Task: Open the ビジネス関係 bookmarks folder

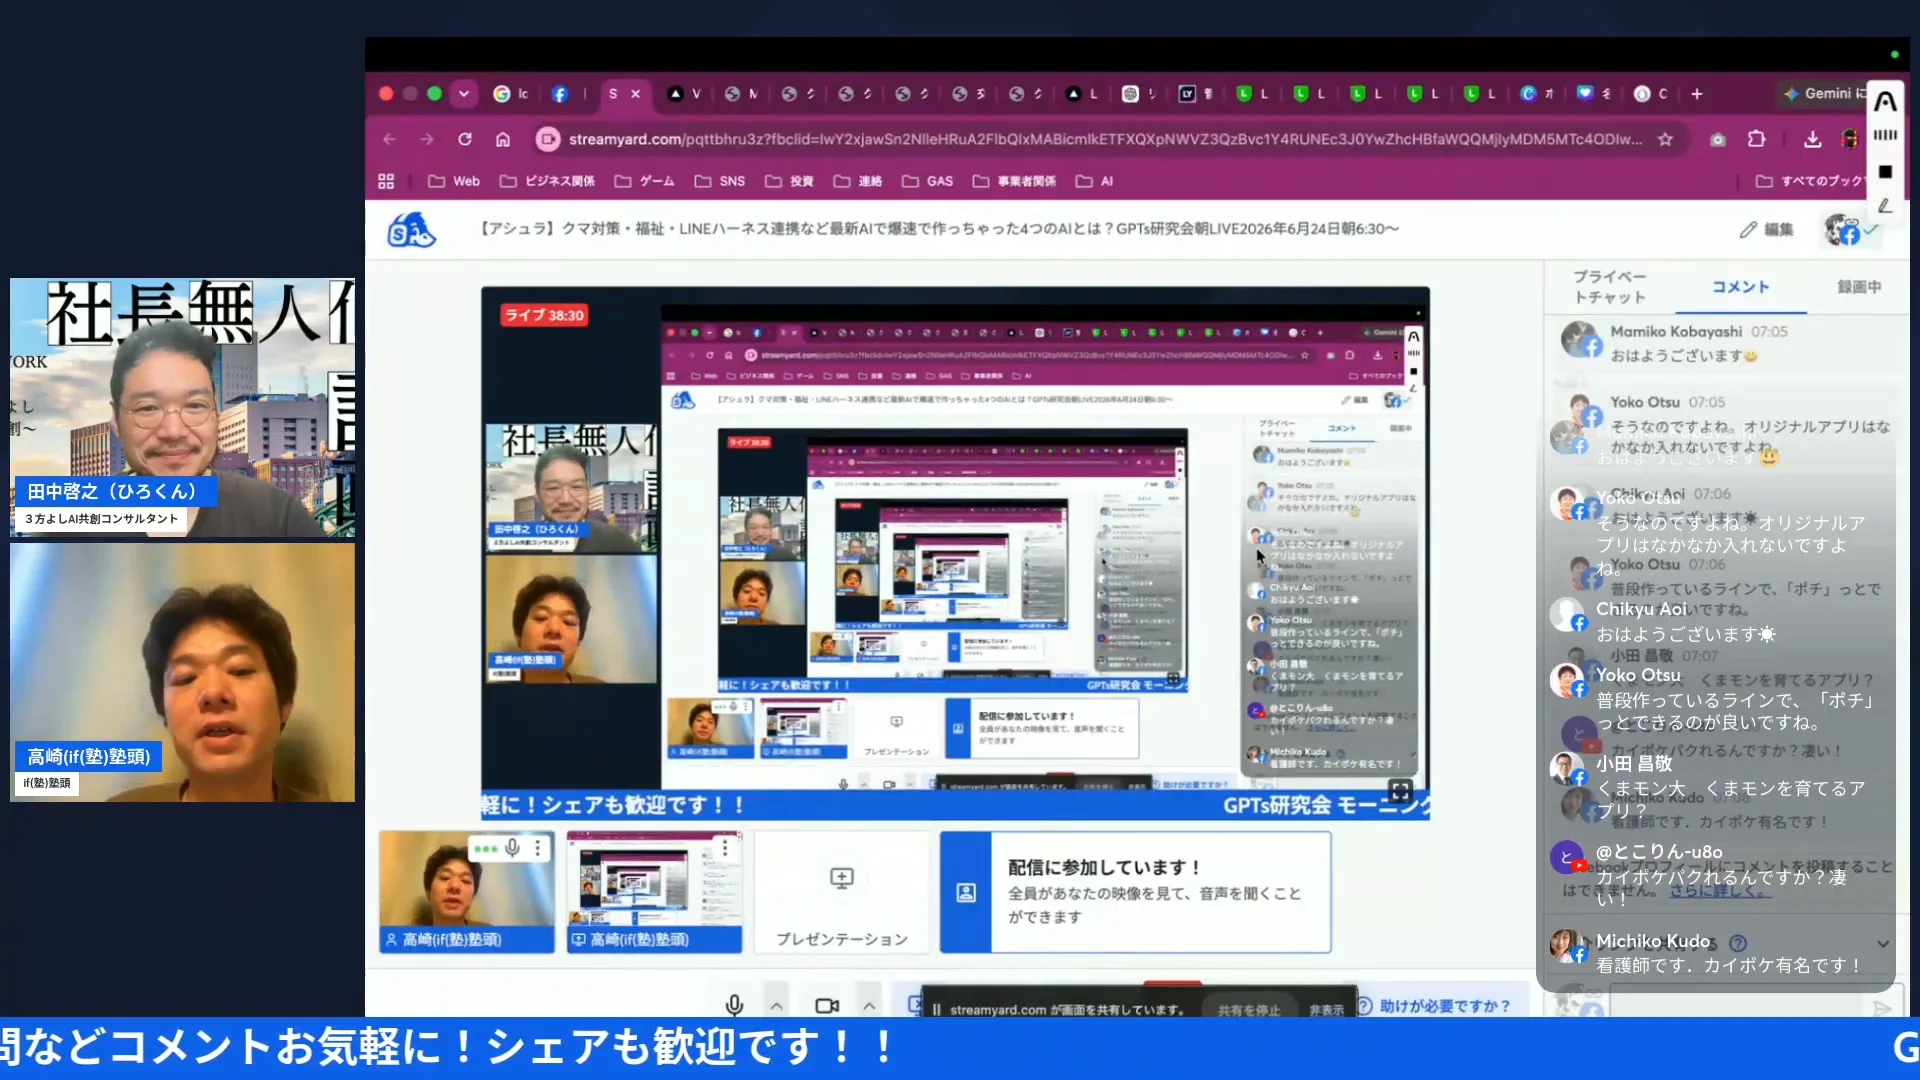Action: [x=547, y=181]
